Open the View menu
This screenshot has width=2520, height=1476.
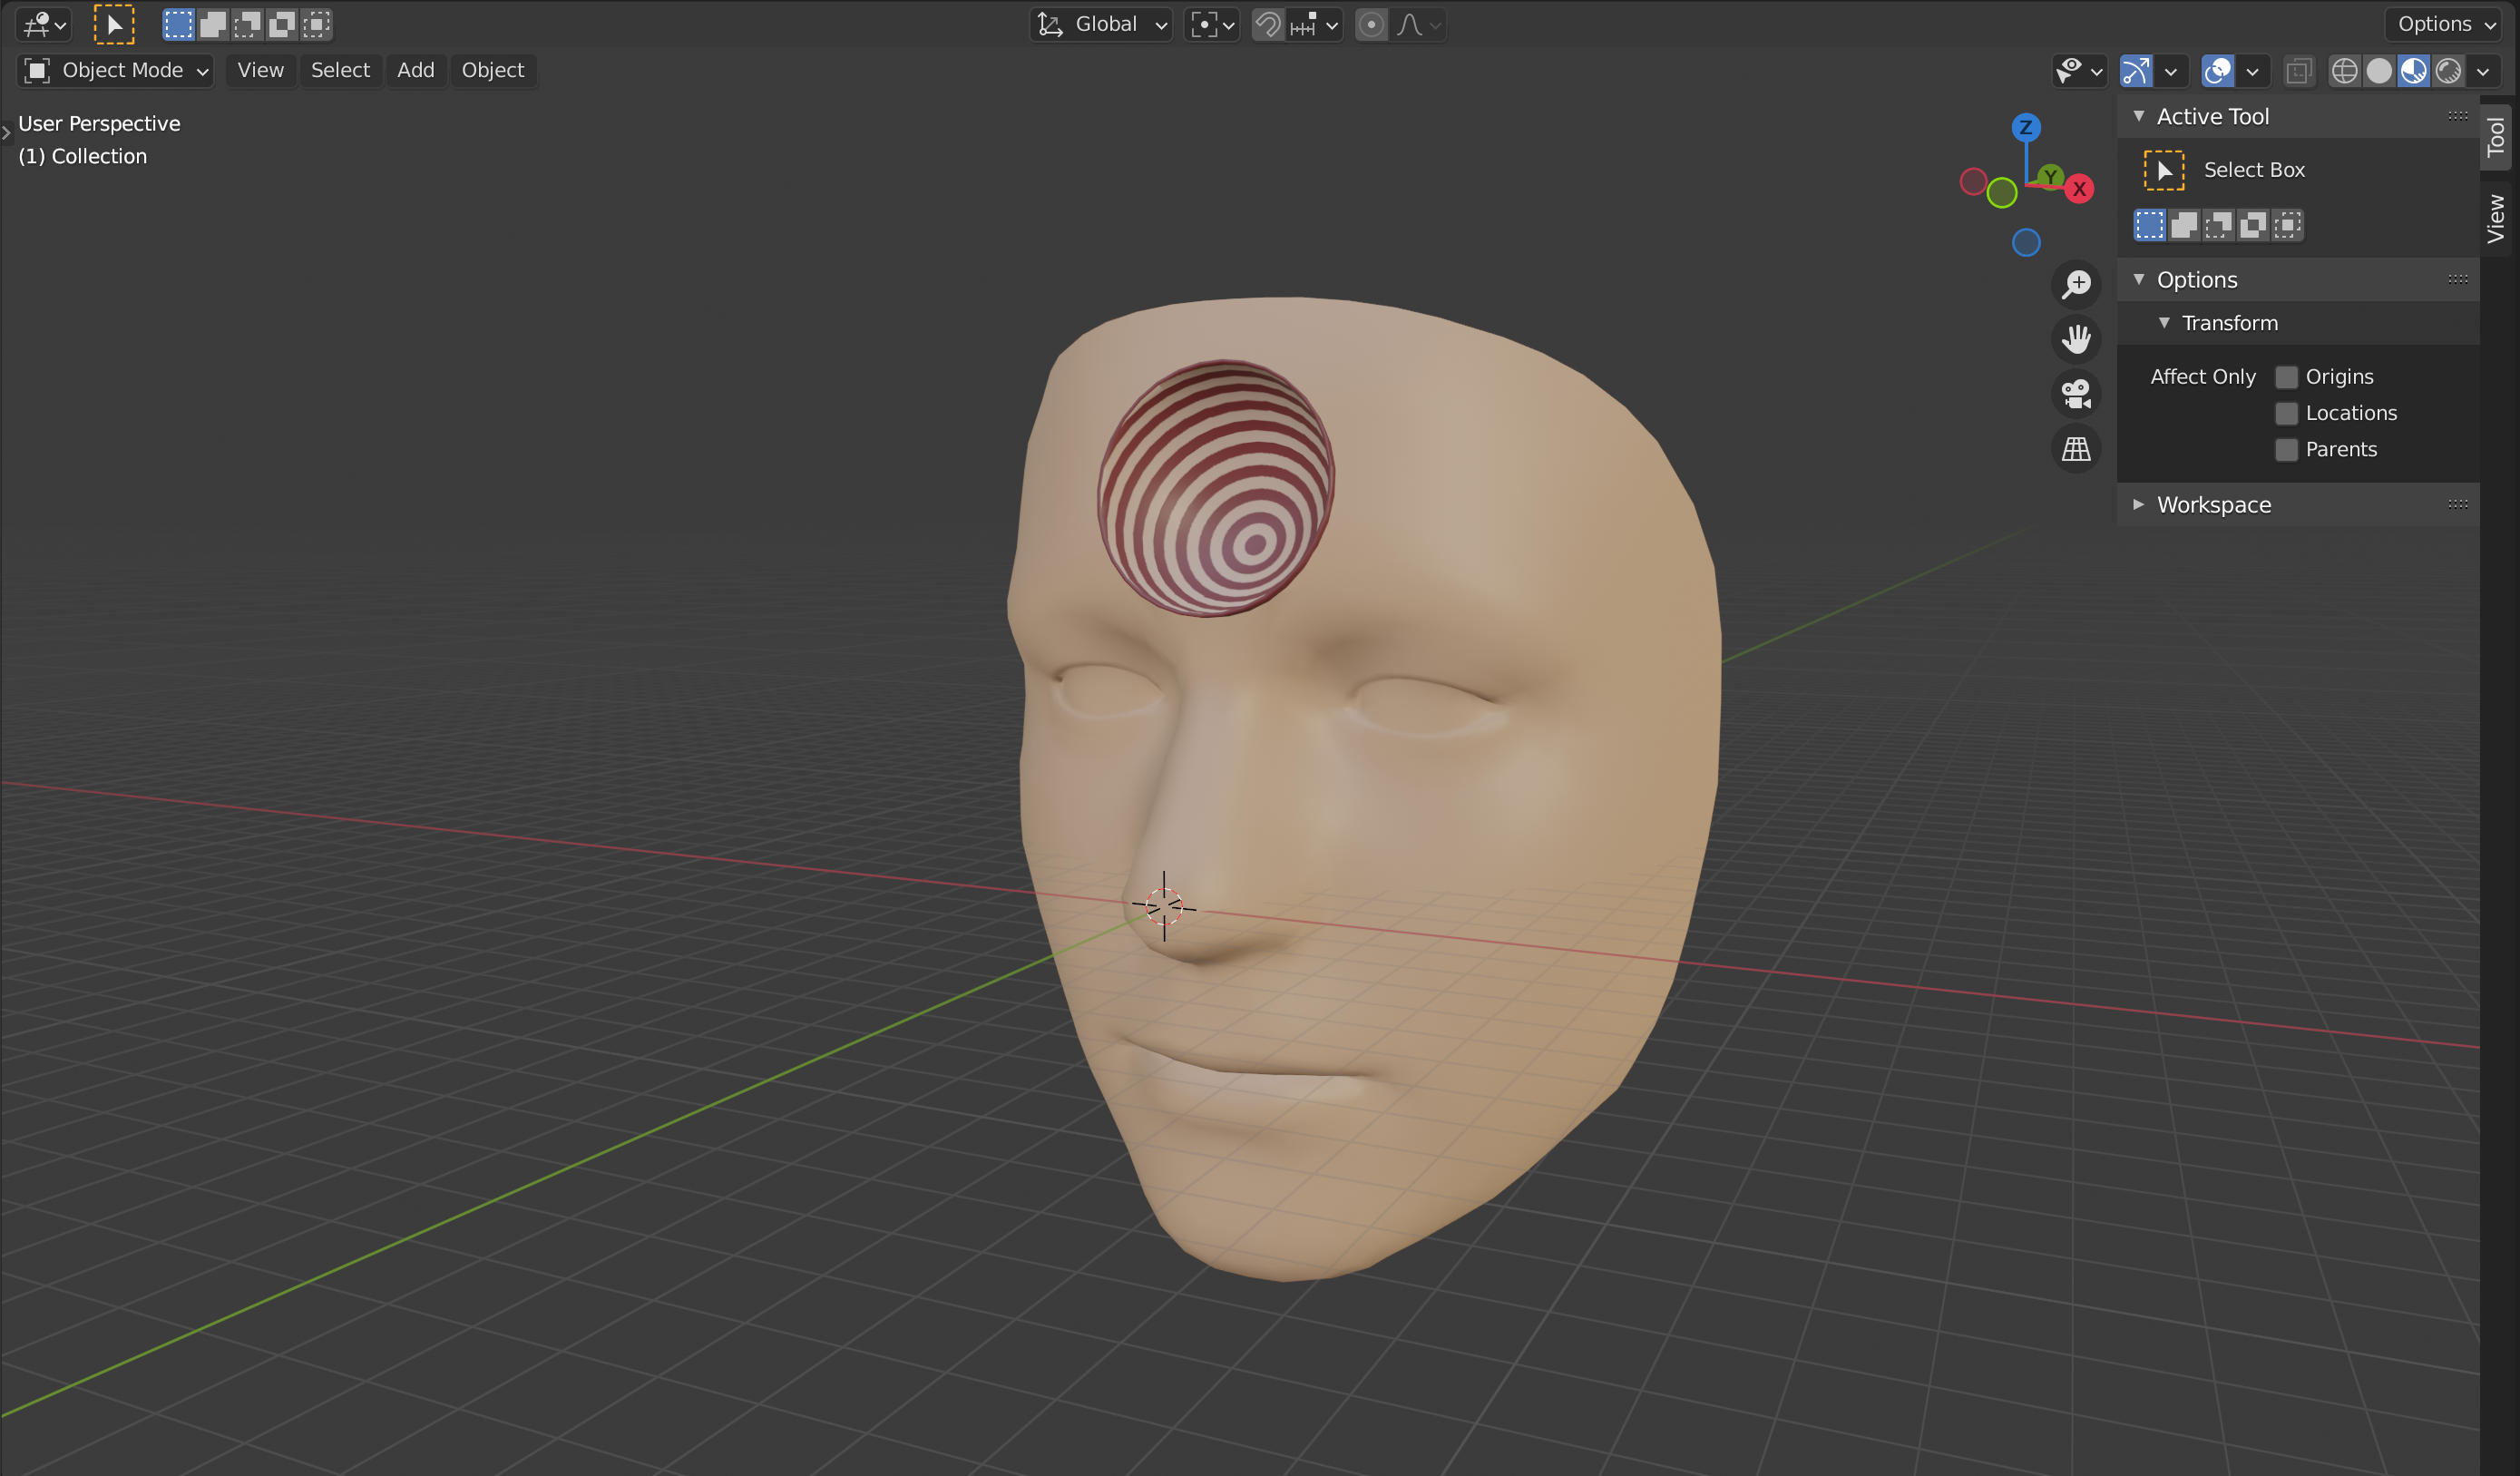pos(260,70)
